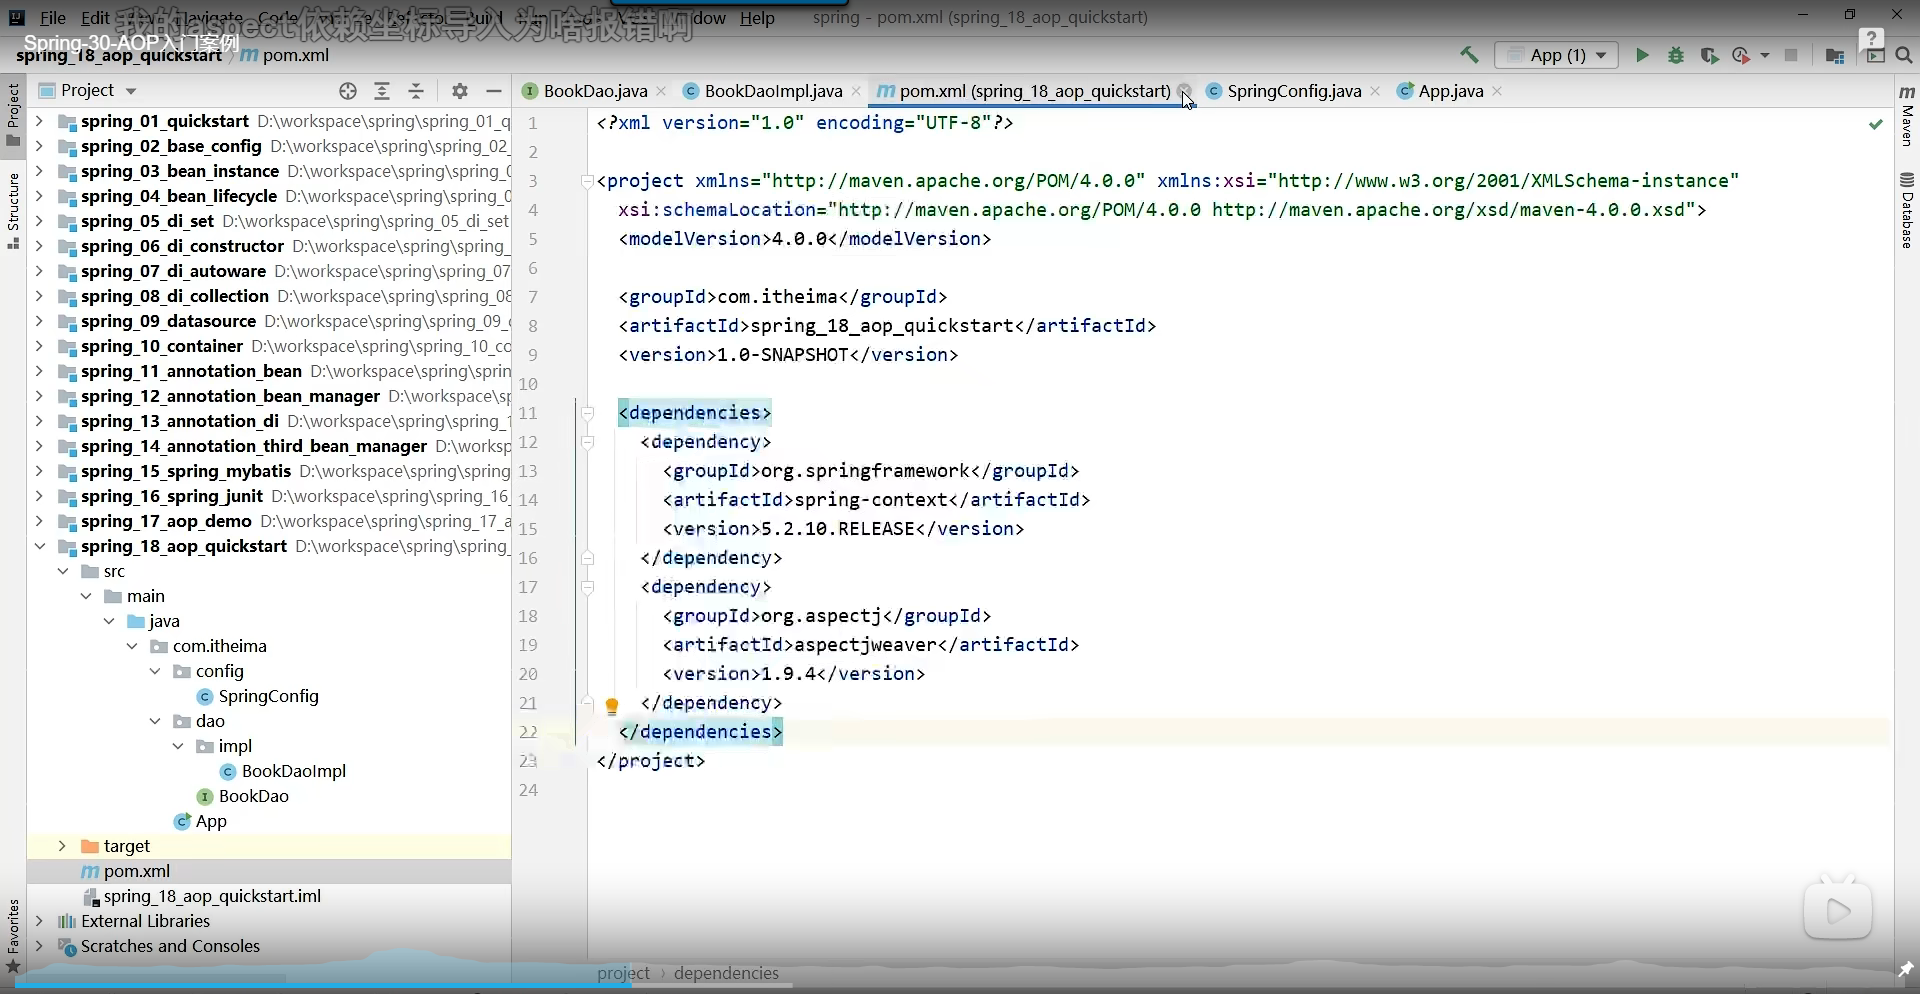Viewport: 1920px width, 994px height.
Task: Run App with green play button
Action: (x=1642, y=55)
